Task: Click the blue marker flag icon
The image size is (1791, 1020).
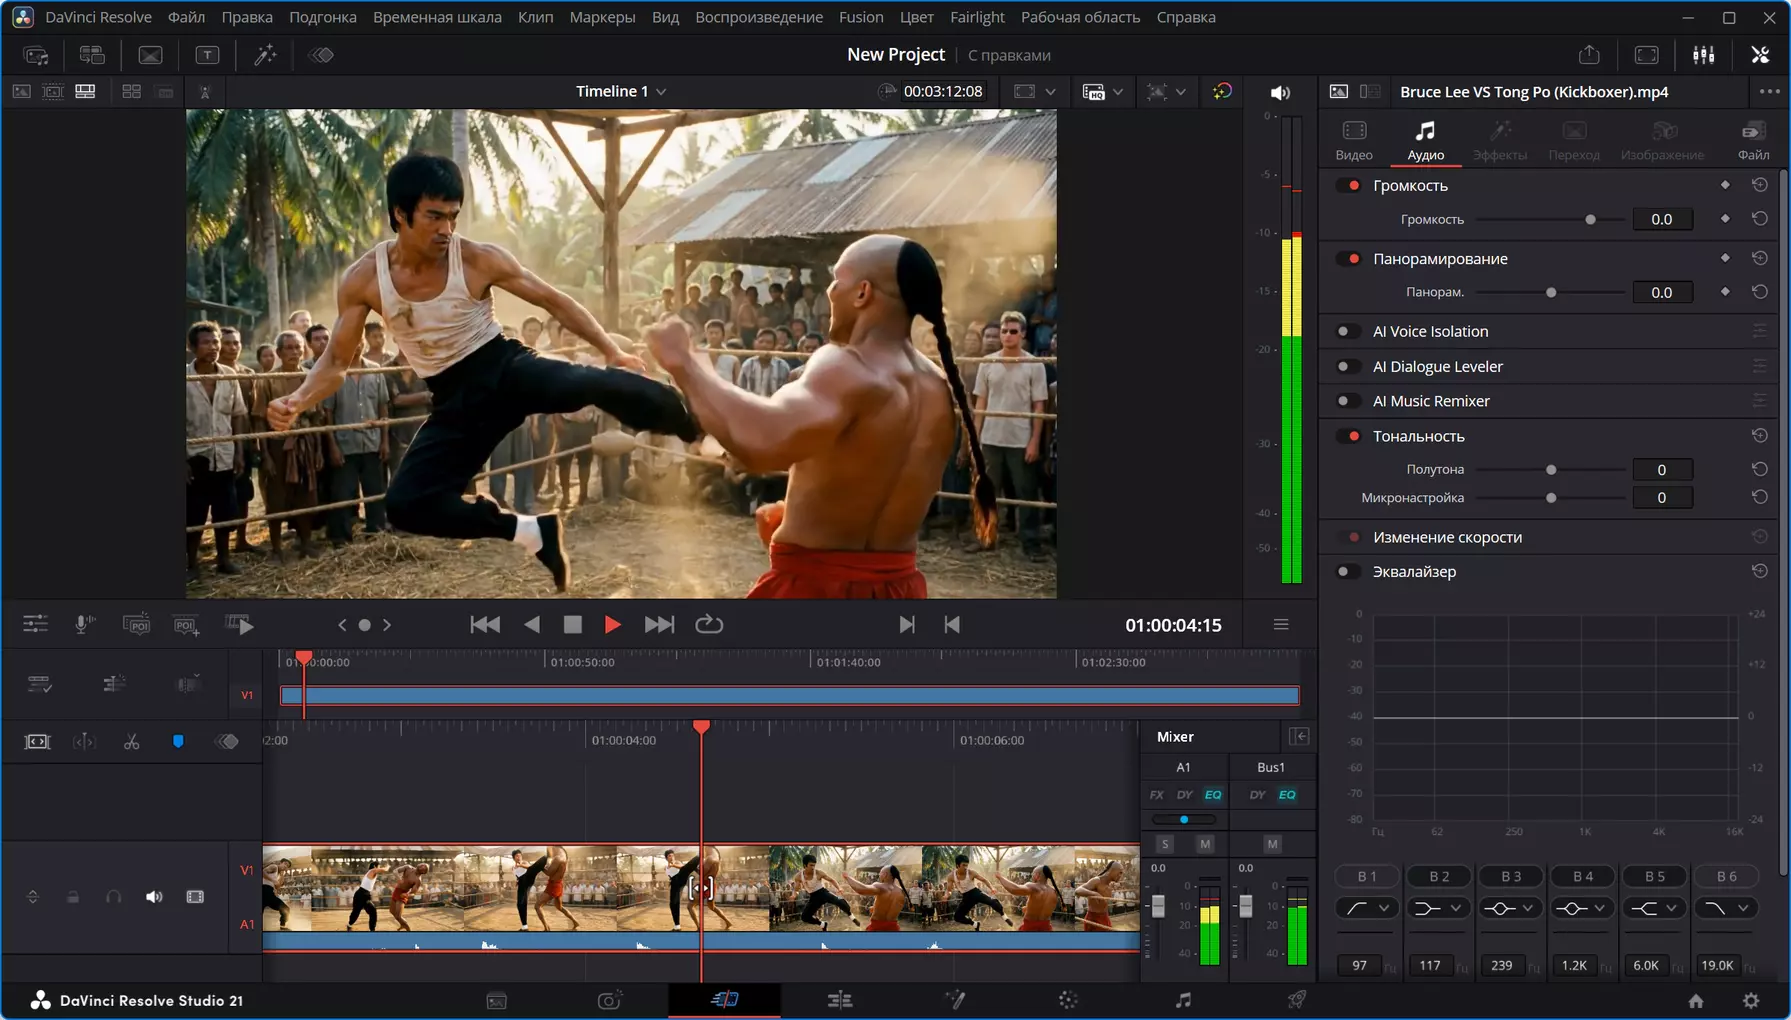Action: pyautogui.click(x=178, y=742)
